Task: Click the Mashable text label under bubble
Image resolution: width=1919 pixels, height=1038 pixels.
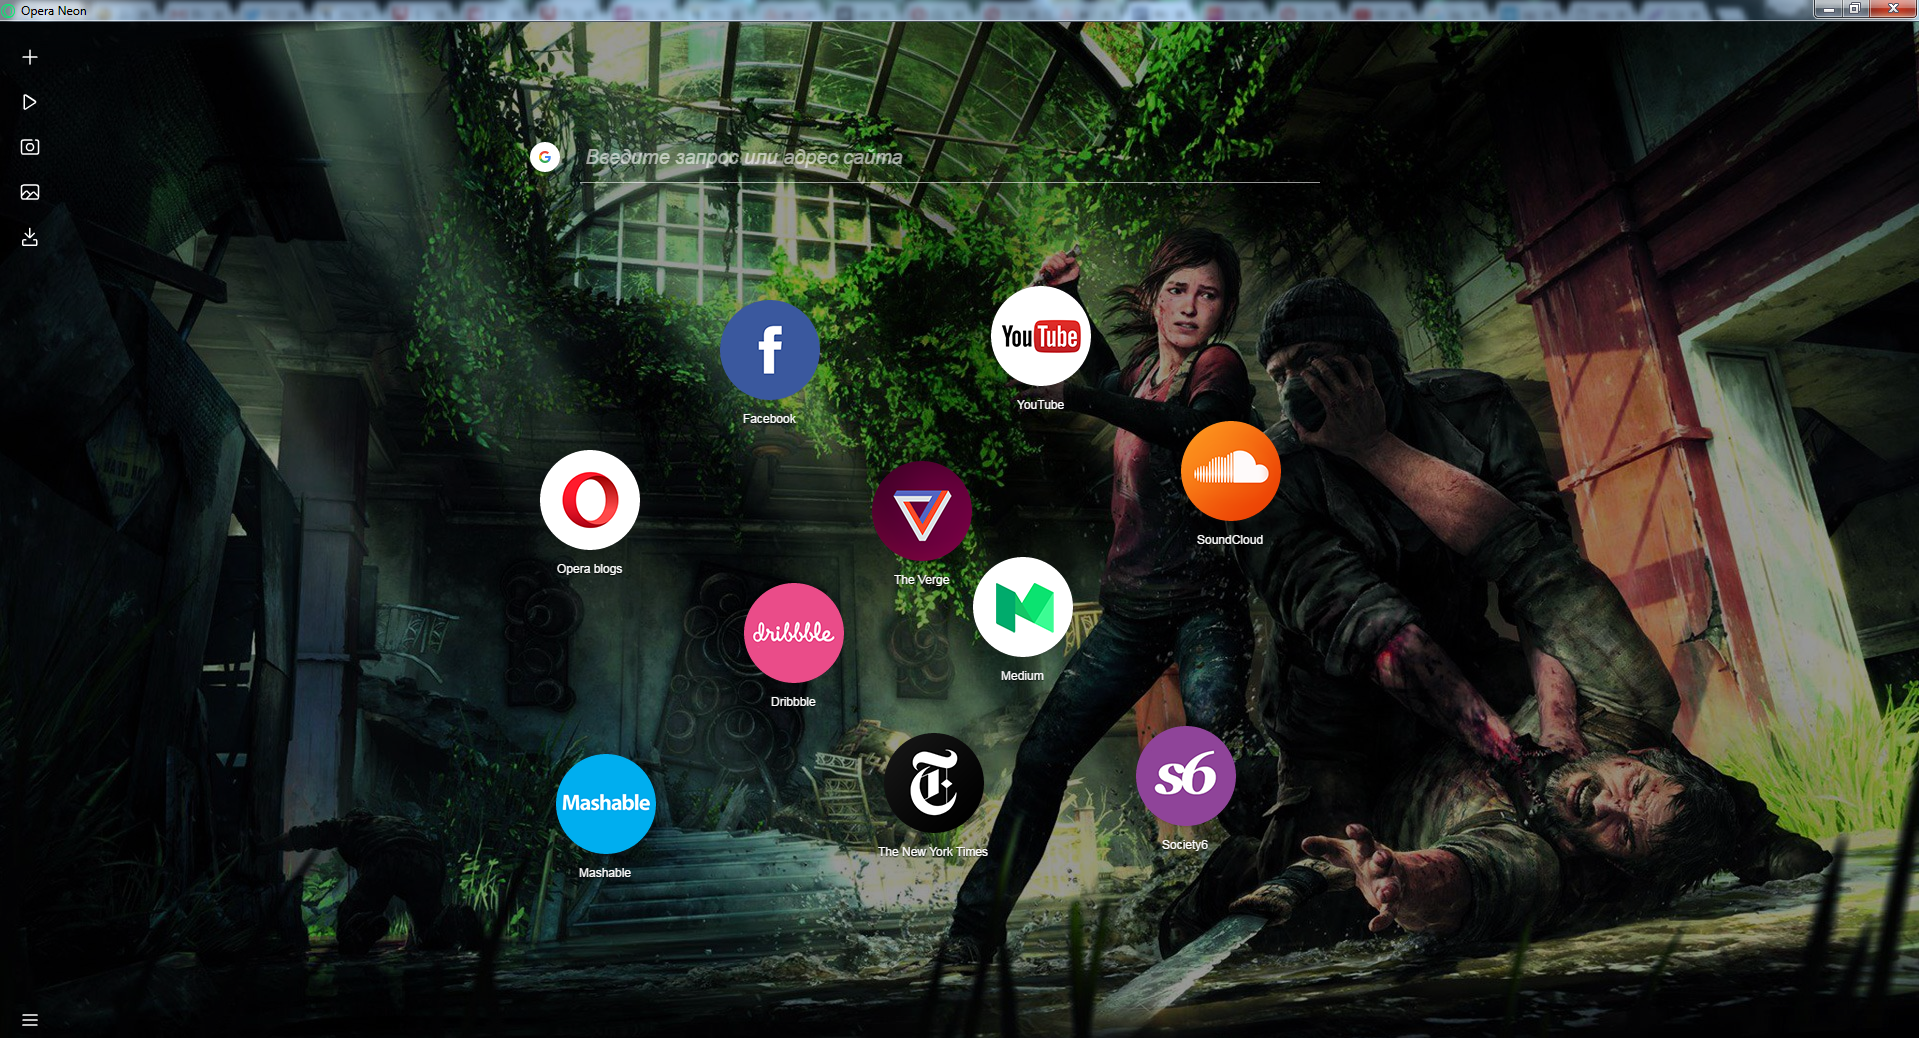Action: (x=605, y=873)
